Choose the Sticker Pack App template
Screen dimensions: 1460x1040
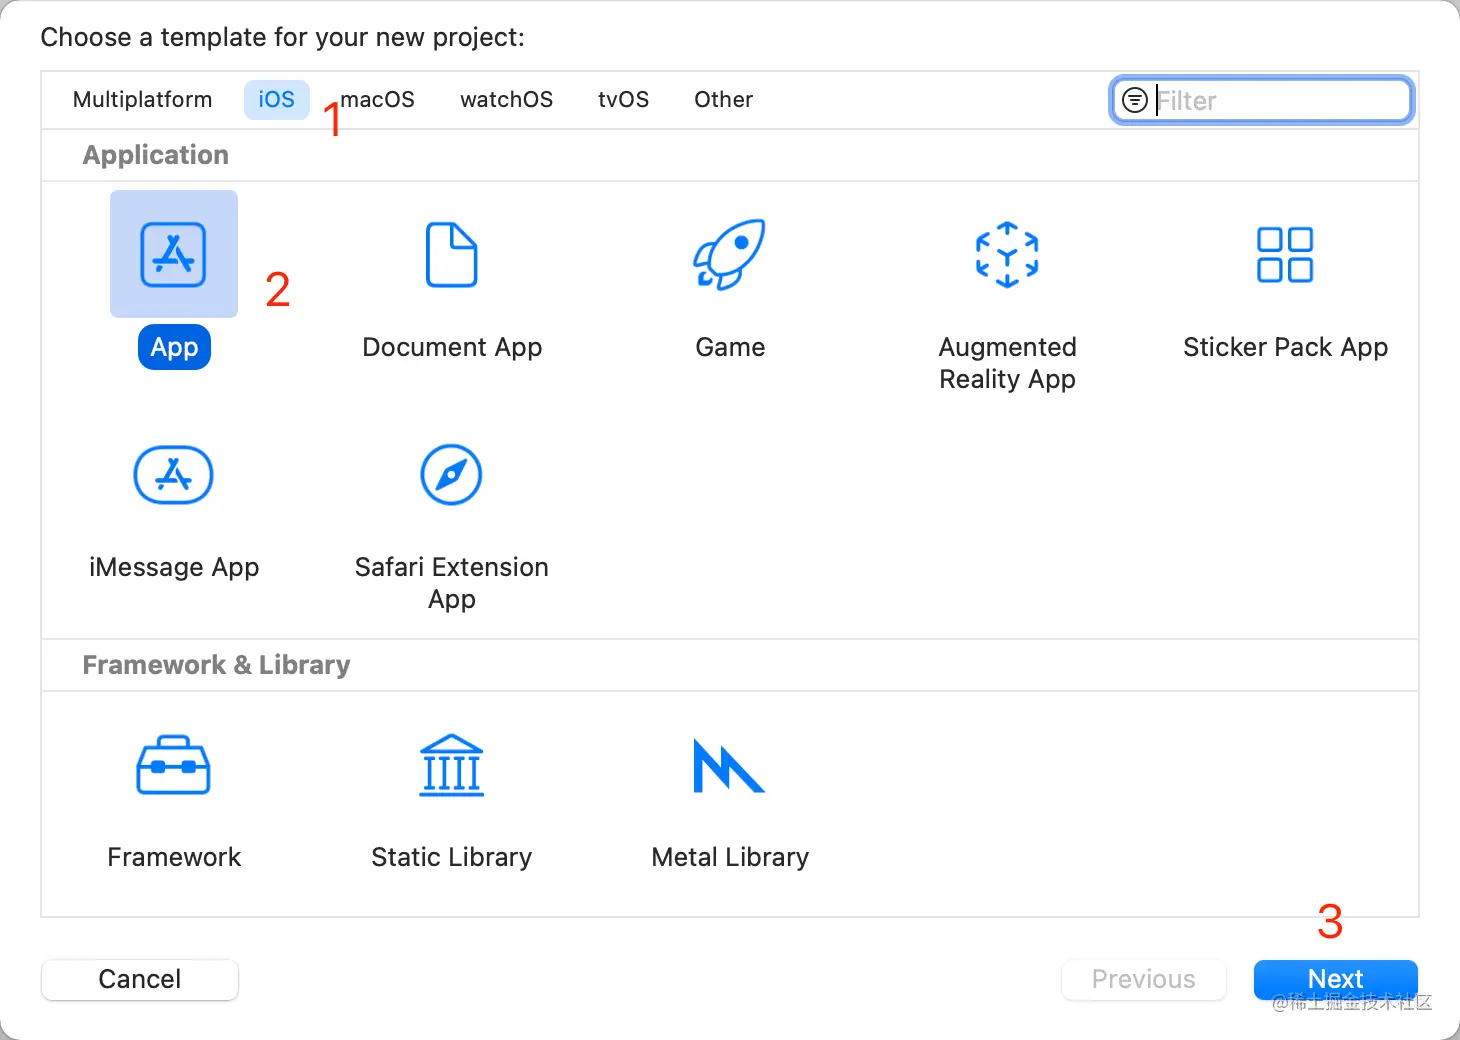click(1285, 255)
